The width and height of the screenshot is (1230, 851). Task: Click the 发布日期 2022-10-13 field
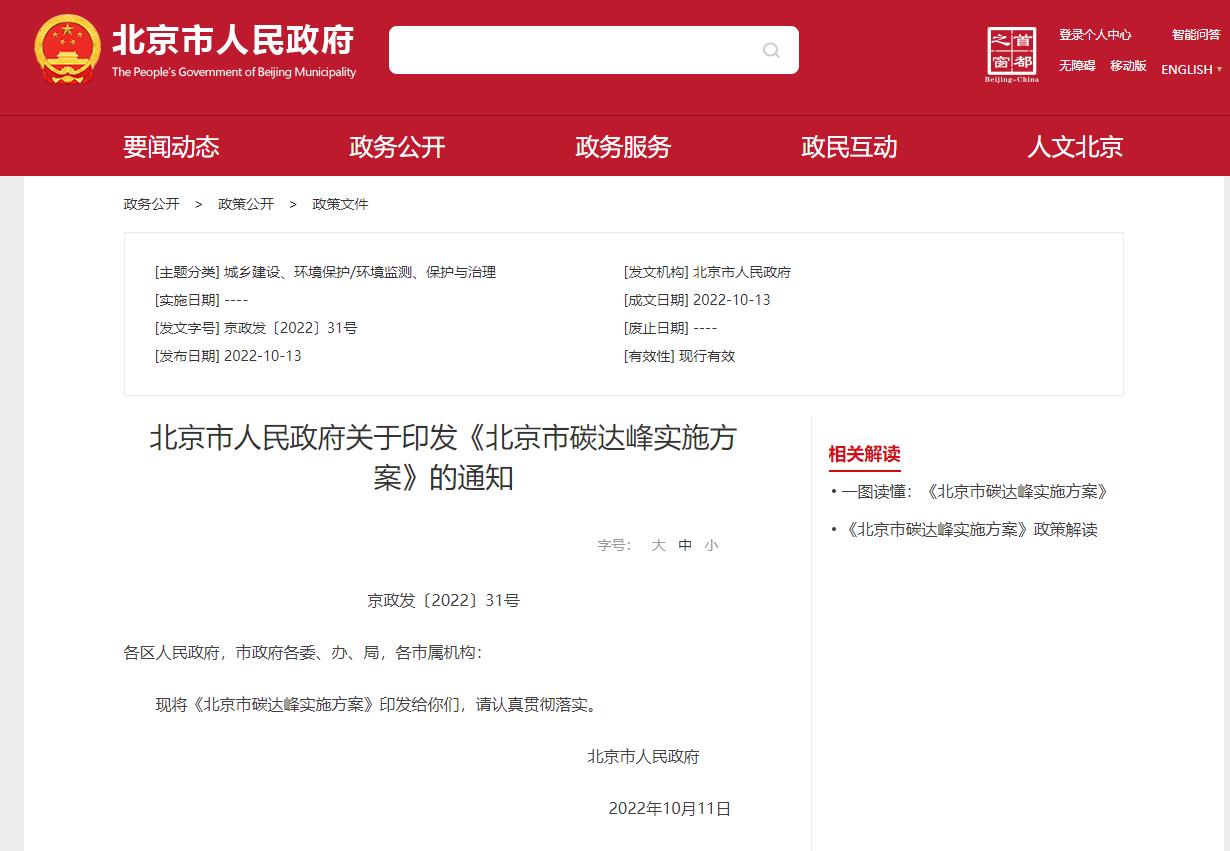point(228,356)
